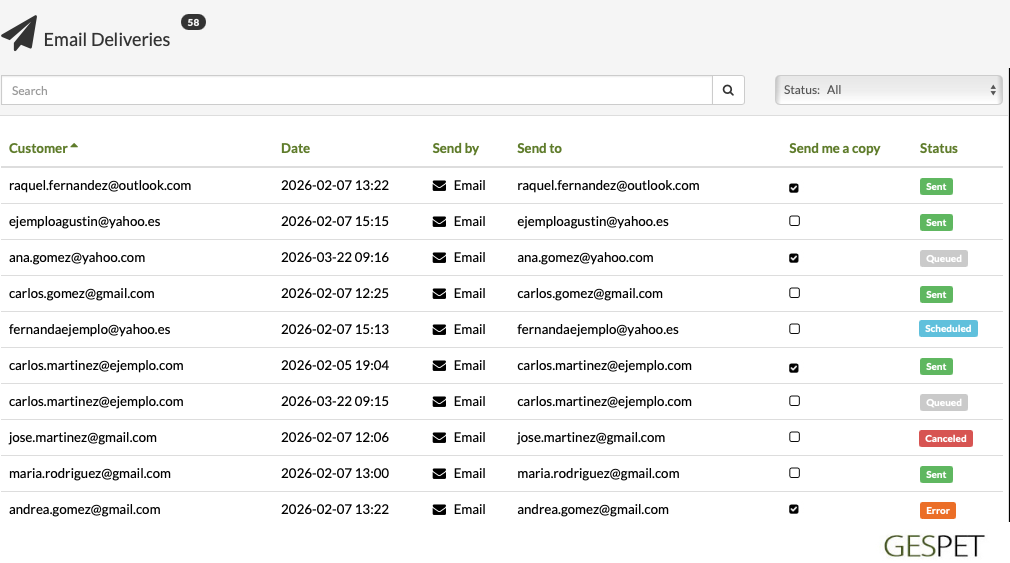This screenshot has width=1010, height=563.
Task: Sort by the Status column header
Action: point(938,148)
